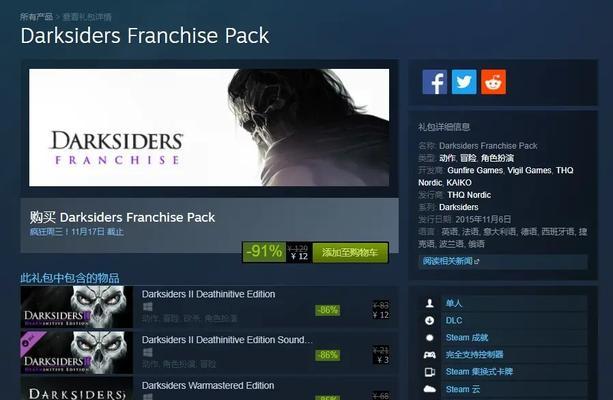Share the pack on Twitter
Screen dimensions: 613x400
pos(464,82)
